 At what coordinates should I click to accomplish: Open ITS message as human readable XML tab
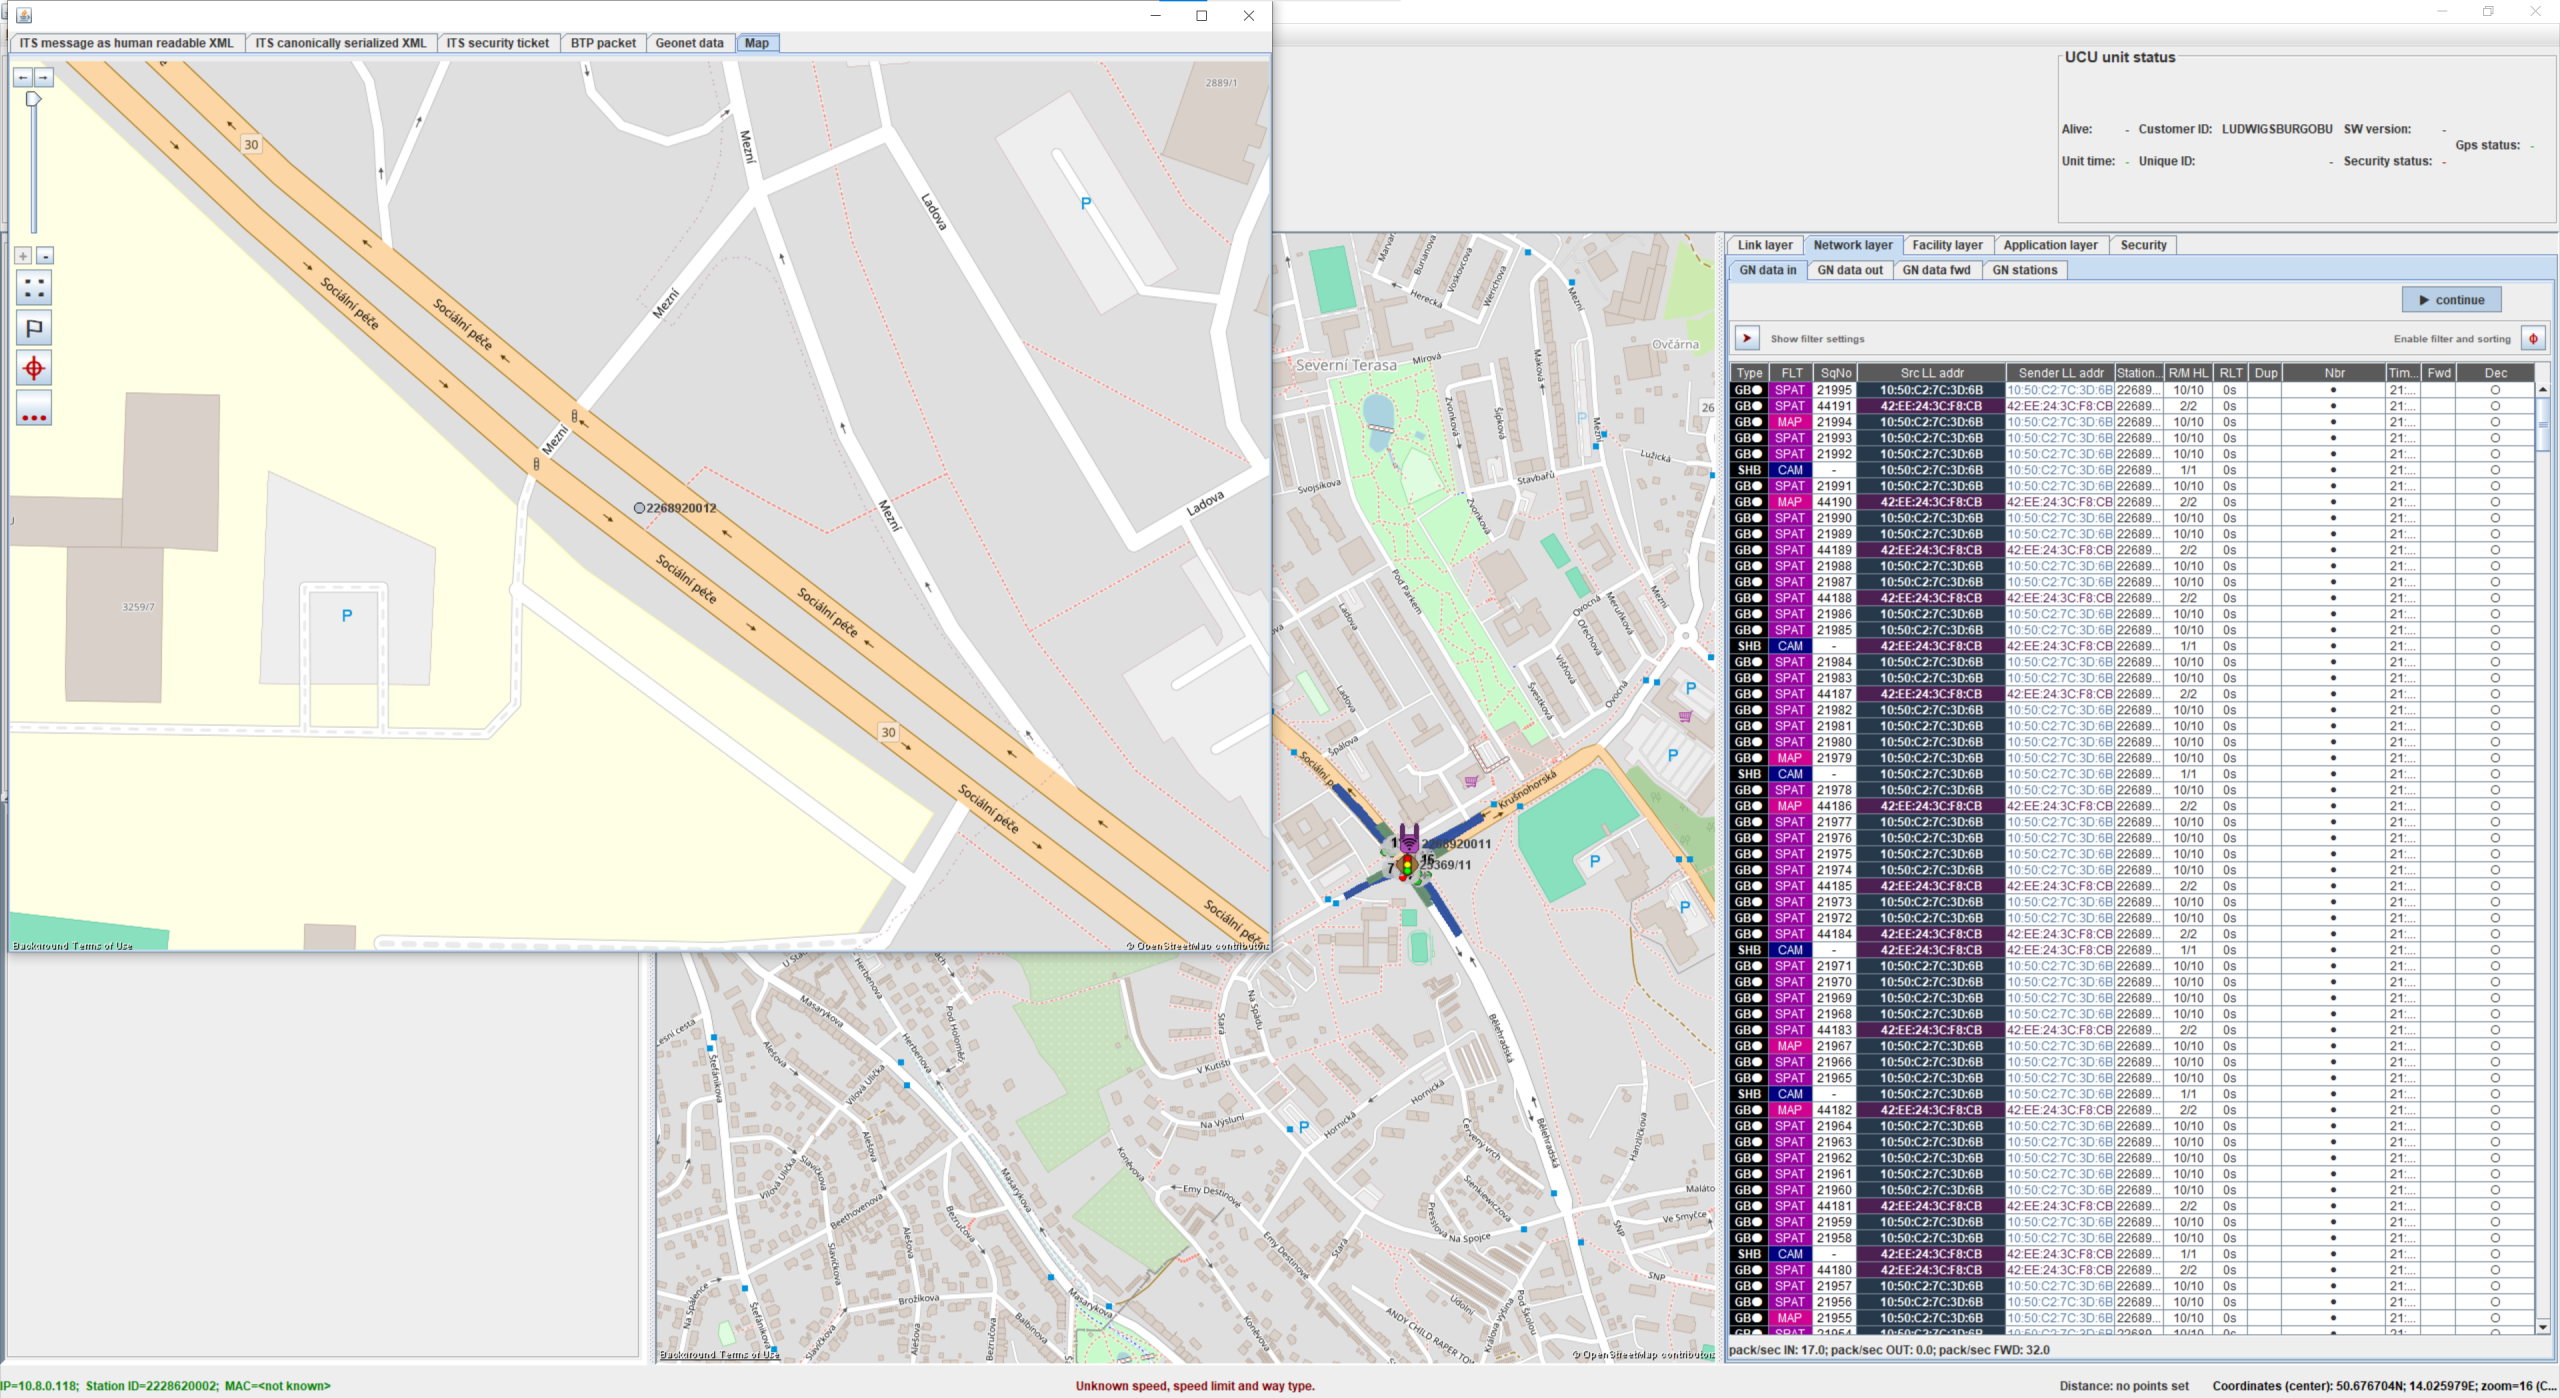coord(126,43)
